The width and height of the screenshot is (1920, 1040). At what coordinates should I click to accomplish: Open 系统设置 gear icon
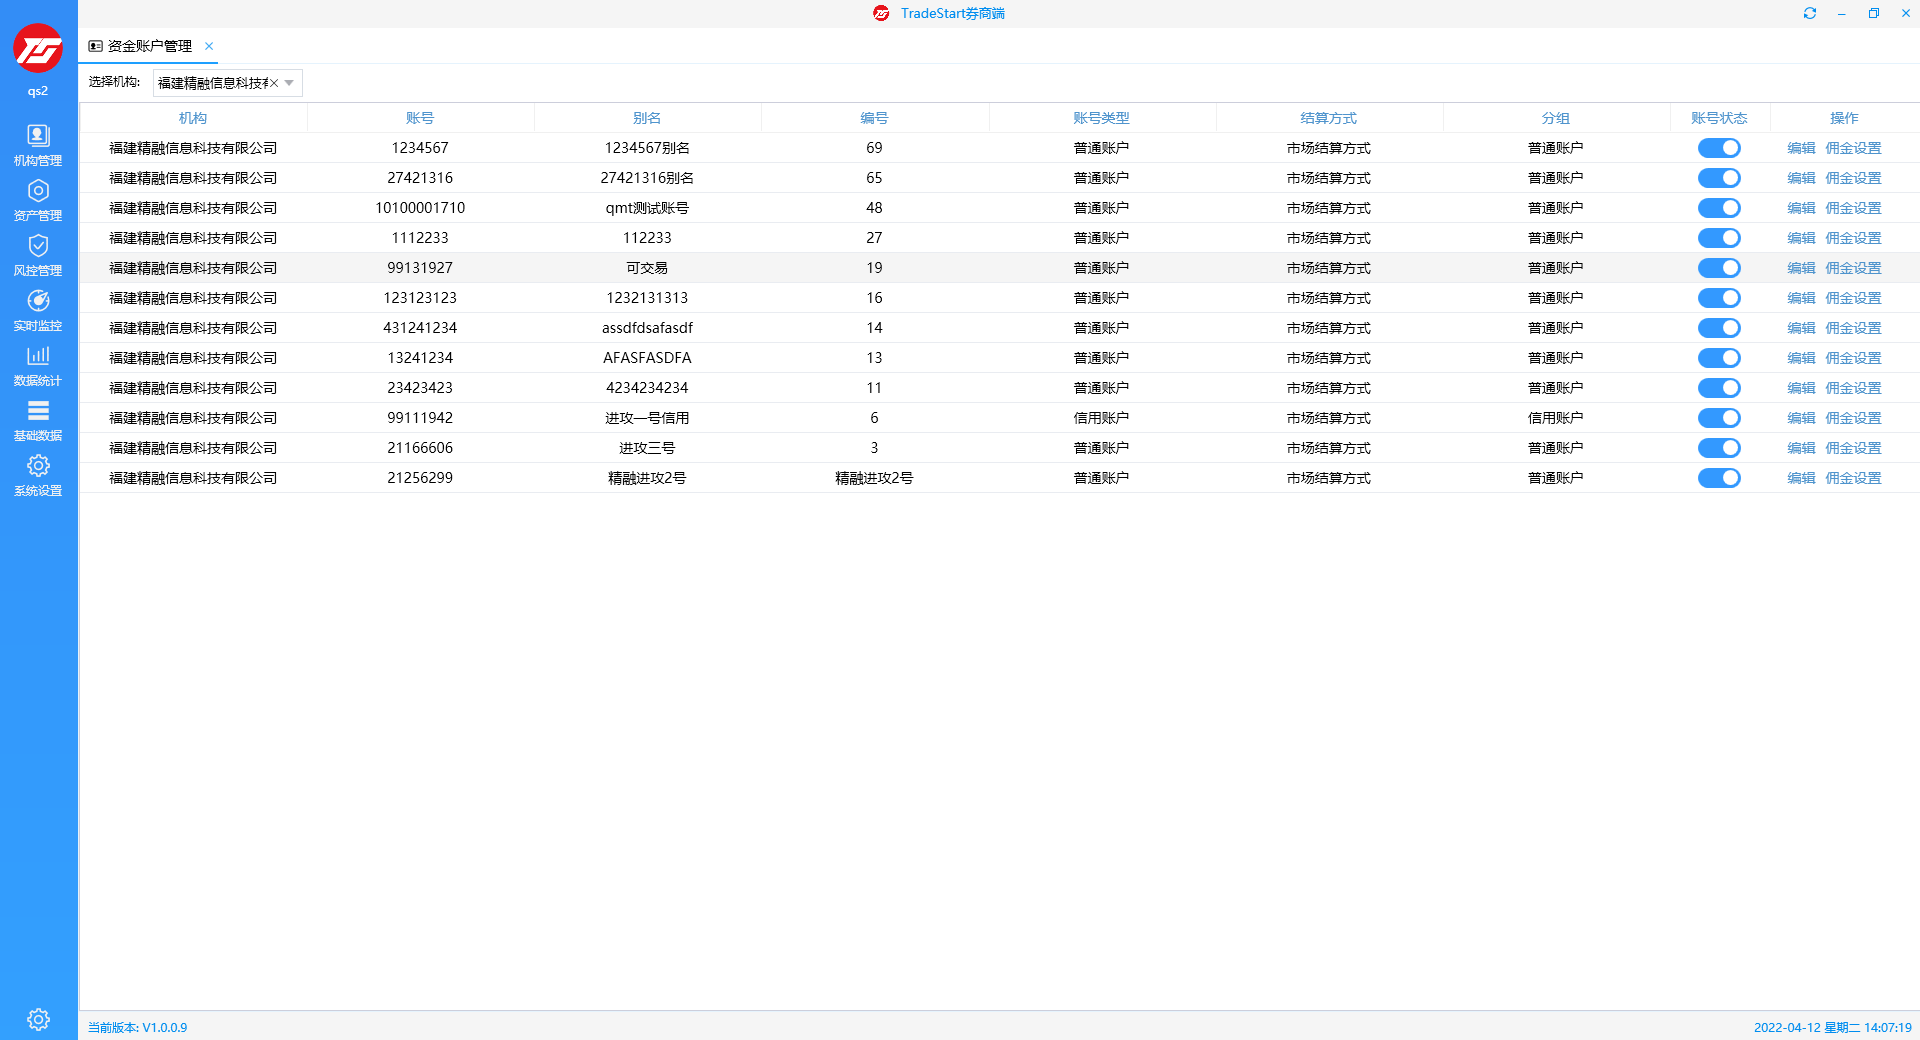pos(38,474)
